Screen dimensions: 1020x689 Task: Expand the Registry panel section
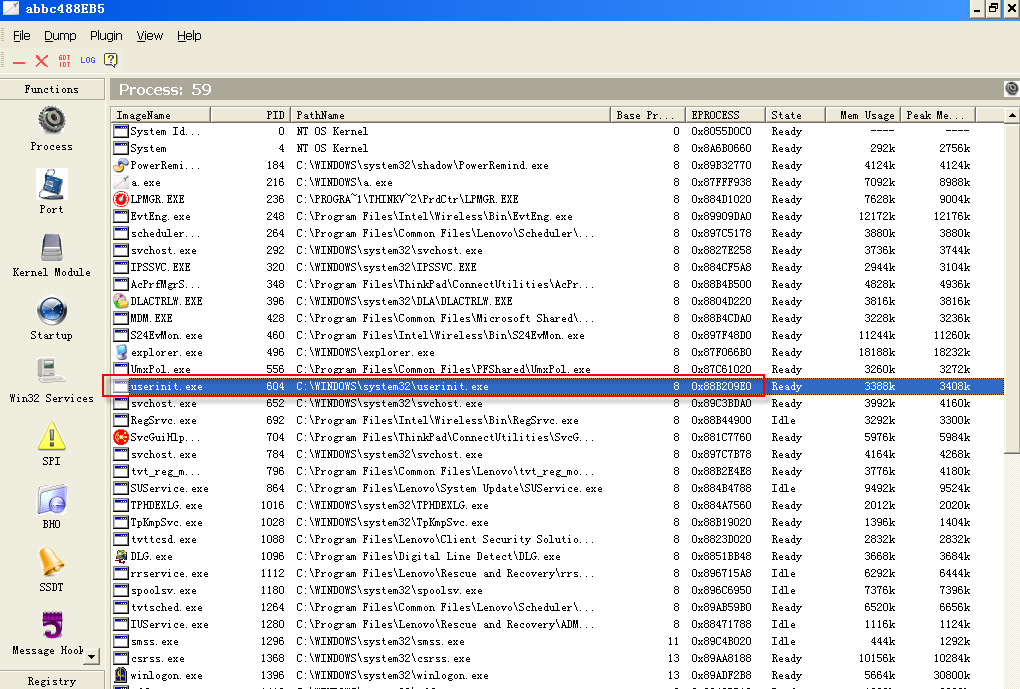click(x=51, y=681)
